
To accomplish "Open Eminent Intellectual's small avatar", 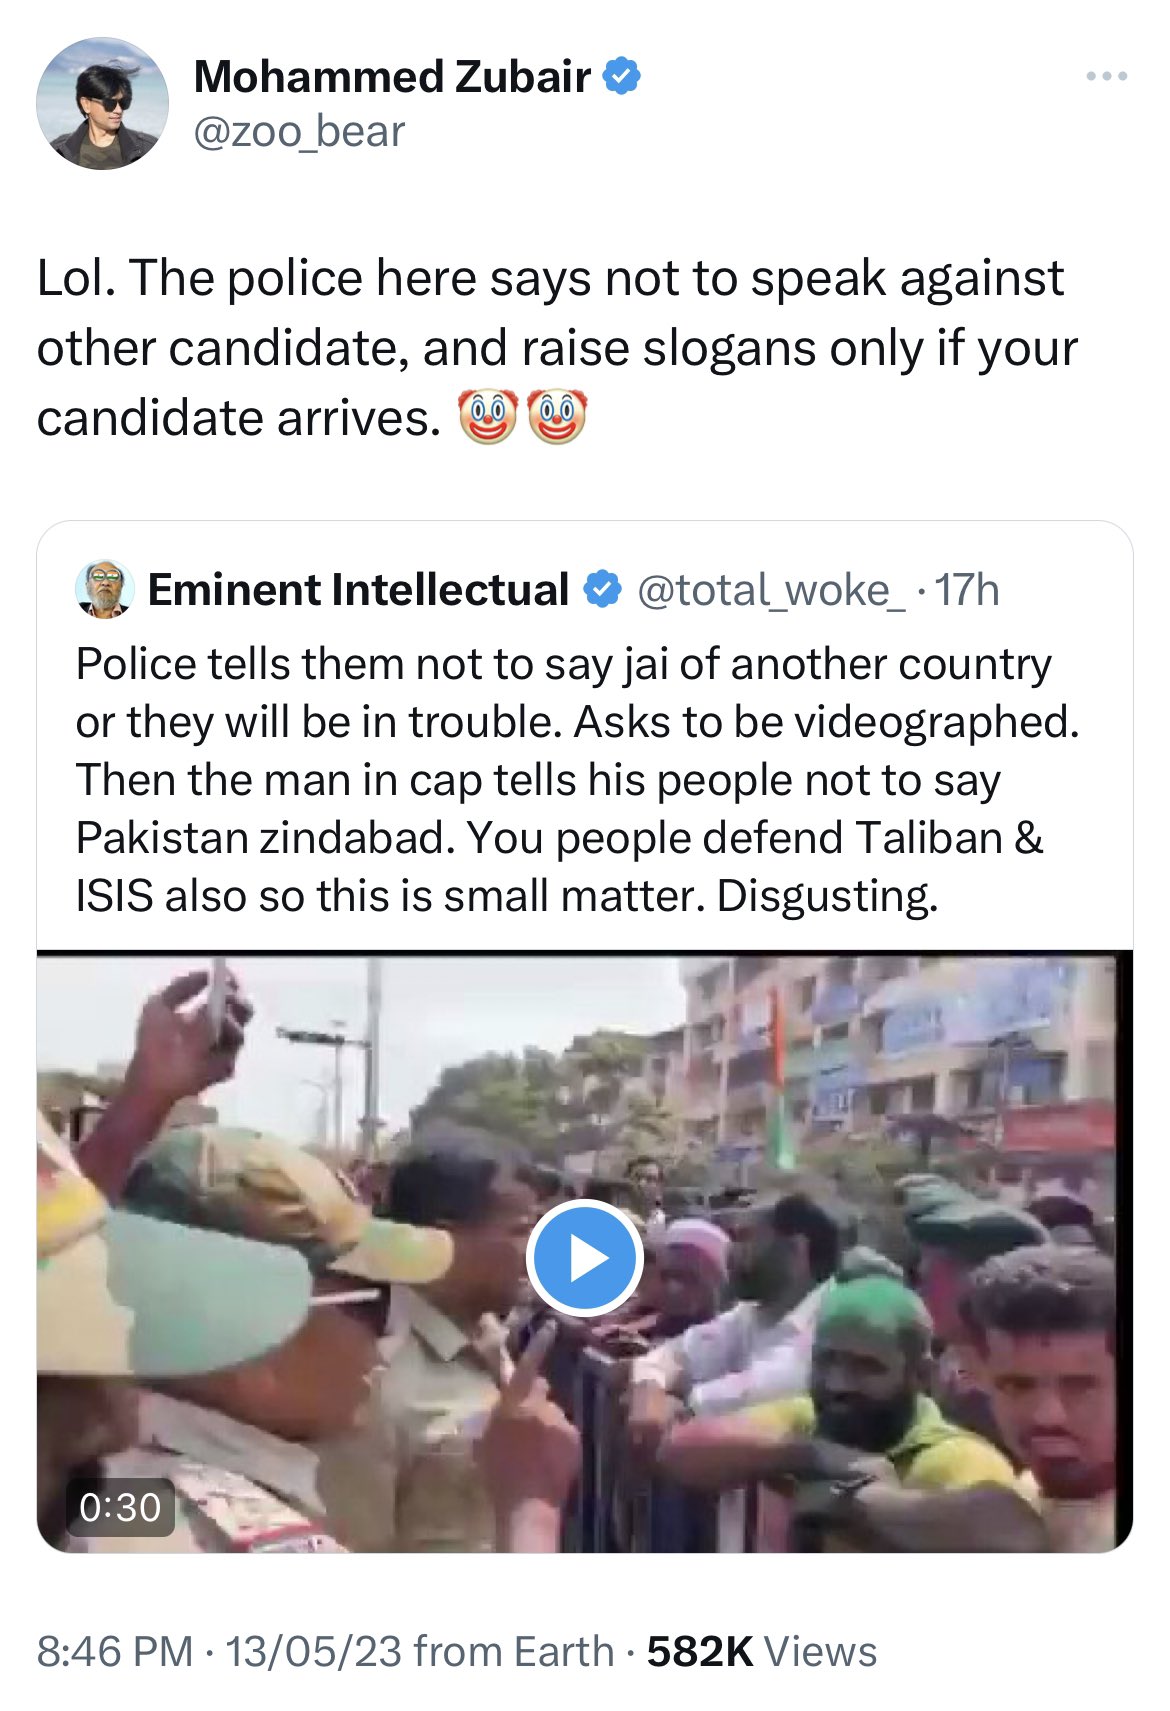I will tap(105, 589).
